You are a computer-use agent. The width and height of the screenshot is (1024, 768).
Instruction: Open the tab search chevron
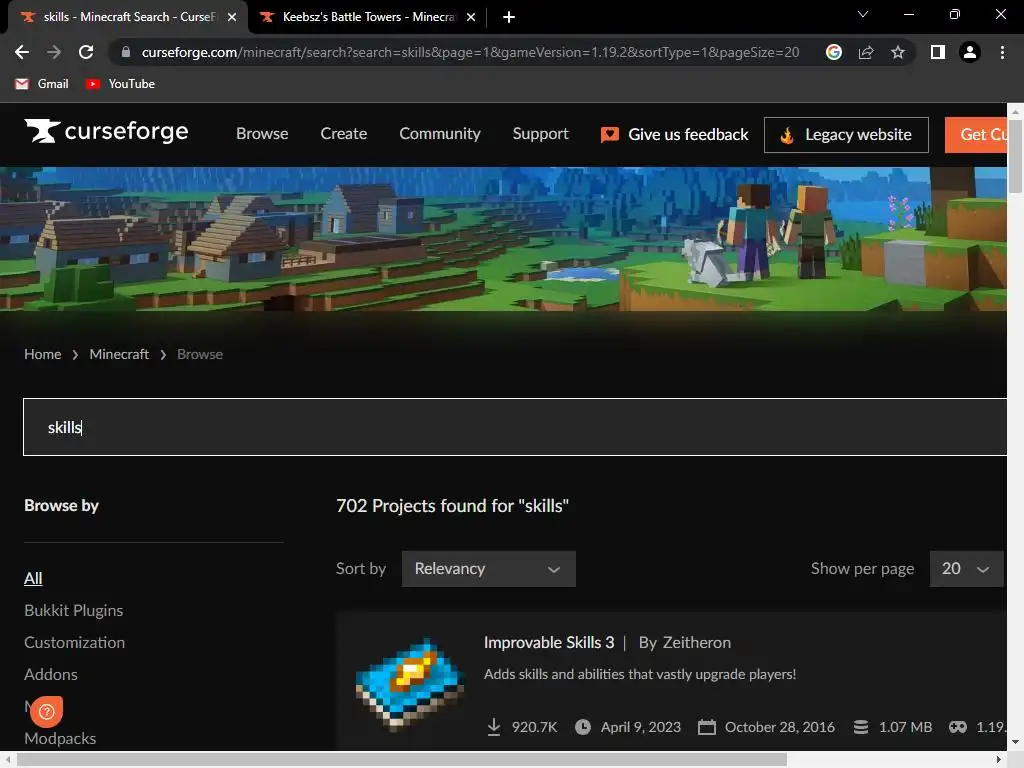click(863, 14)
